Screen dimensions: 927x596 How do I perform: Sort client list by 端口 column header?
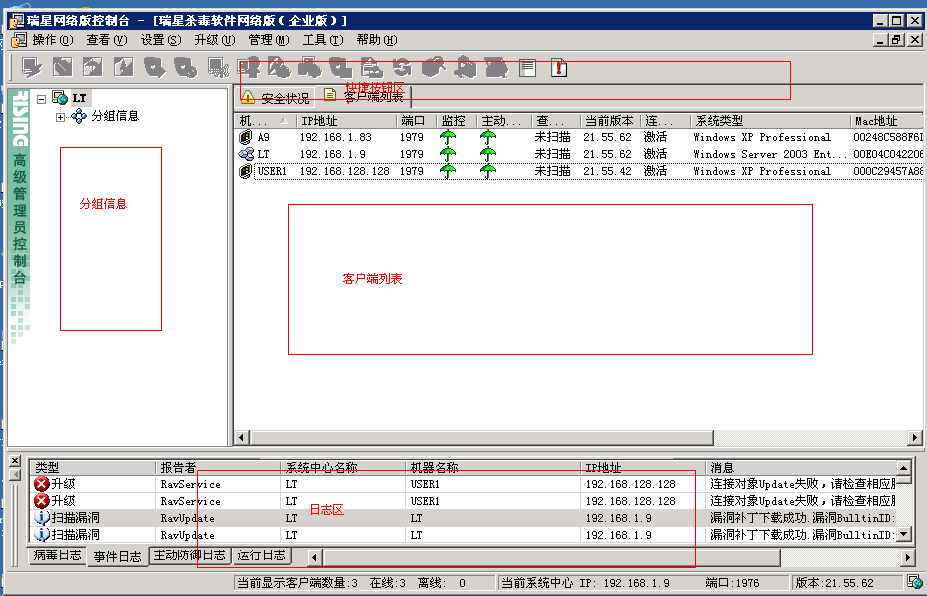[x=417, y=121]
